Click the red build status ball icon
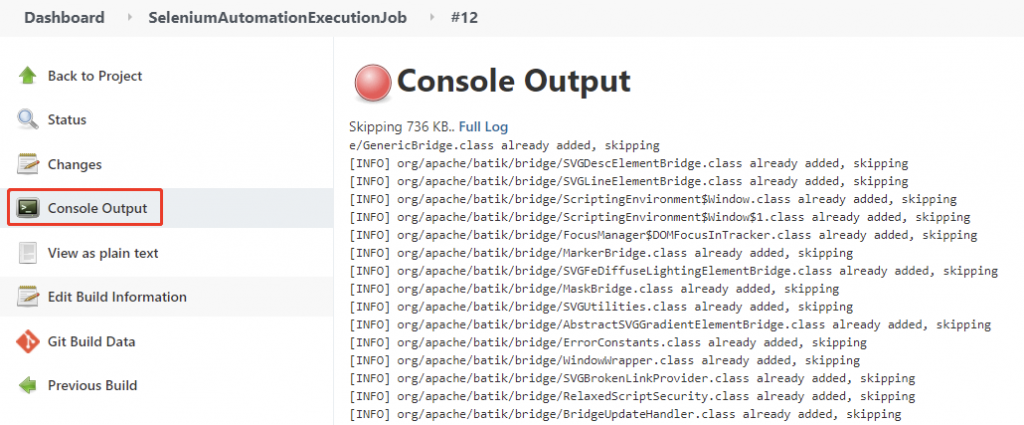 (x=372, y=83)
